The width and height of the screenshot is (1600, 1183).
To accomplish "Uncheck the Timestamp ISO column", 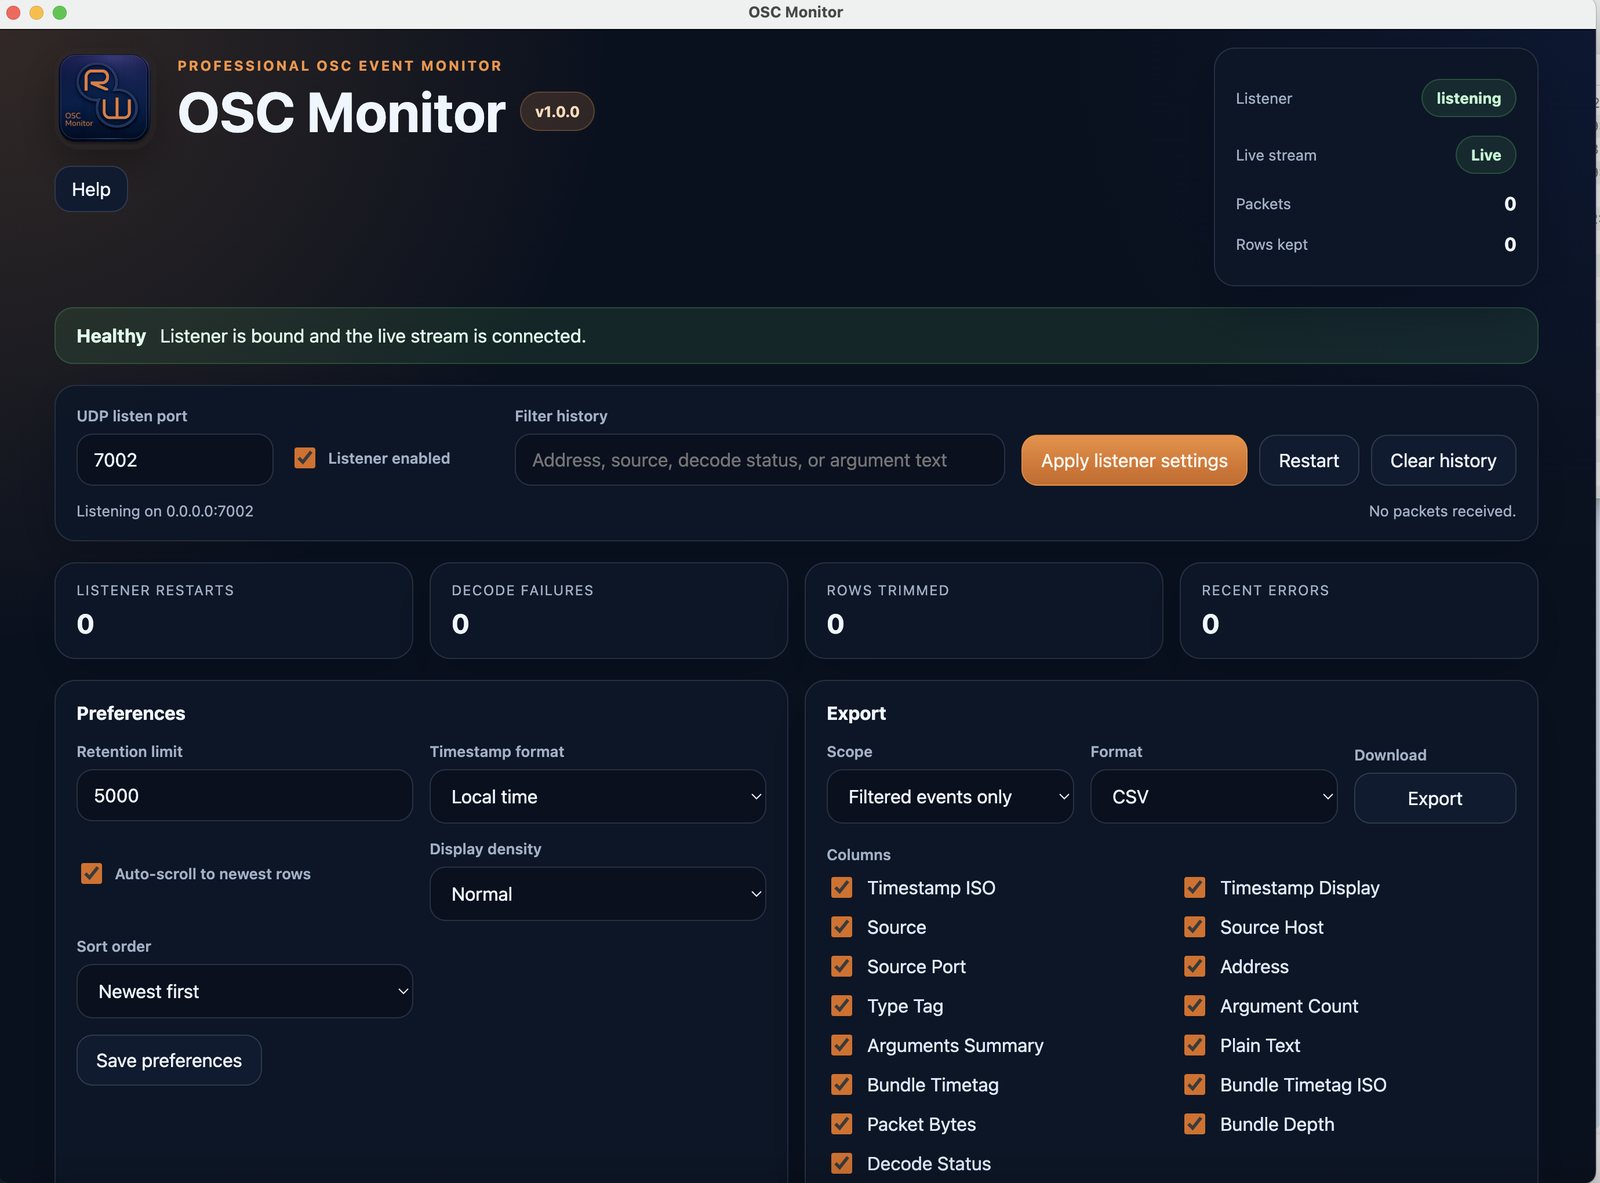I will click(842, 888).
